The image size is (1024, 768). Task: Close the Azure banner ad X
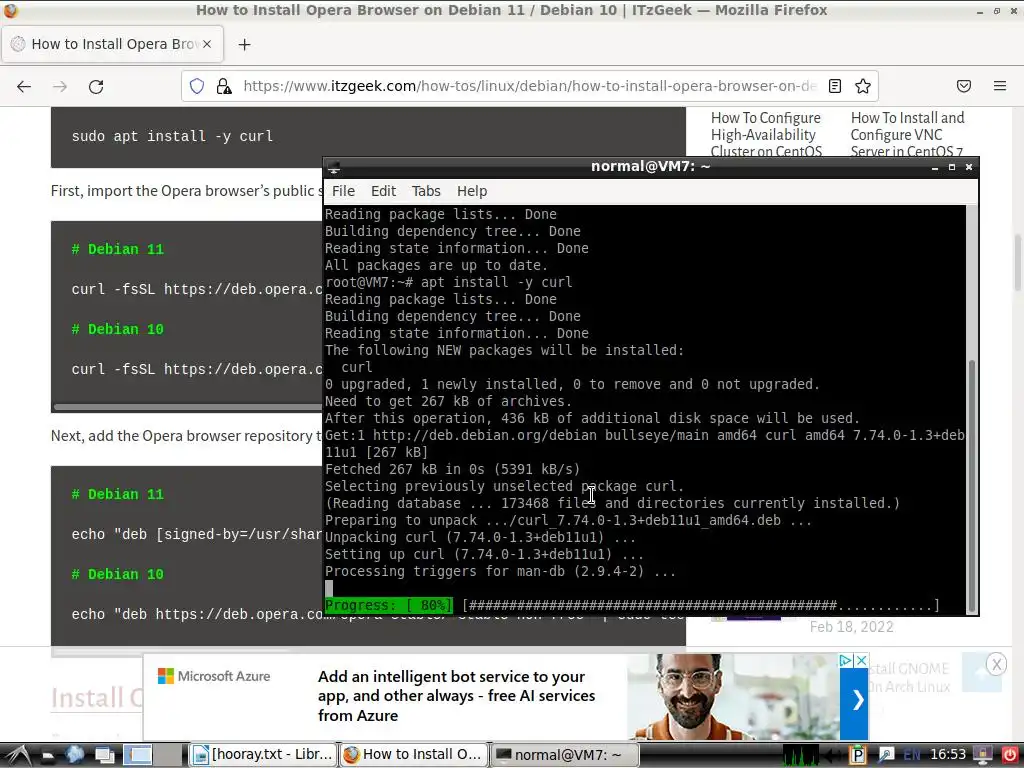point(861,660)
